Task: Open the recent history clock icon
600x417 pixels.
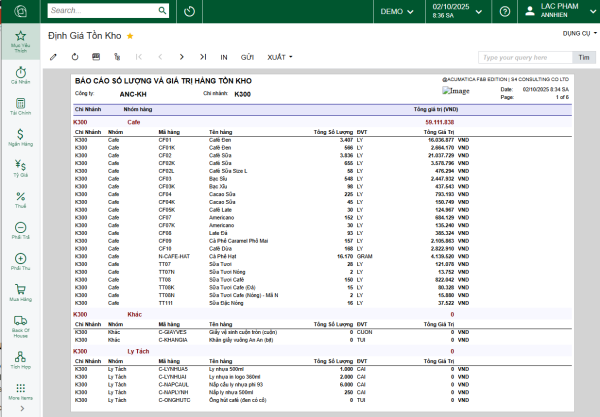Action: [x=190, y=11]
